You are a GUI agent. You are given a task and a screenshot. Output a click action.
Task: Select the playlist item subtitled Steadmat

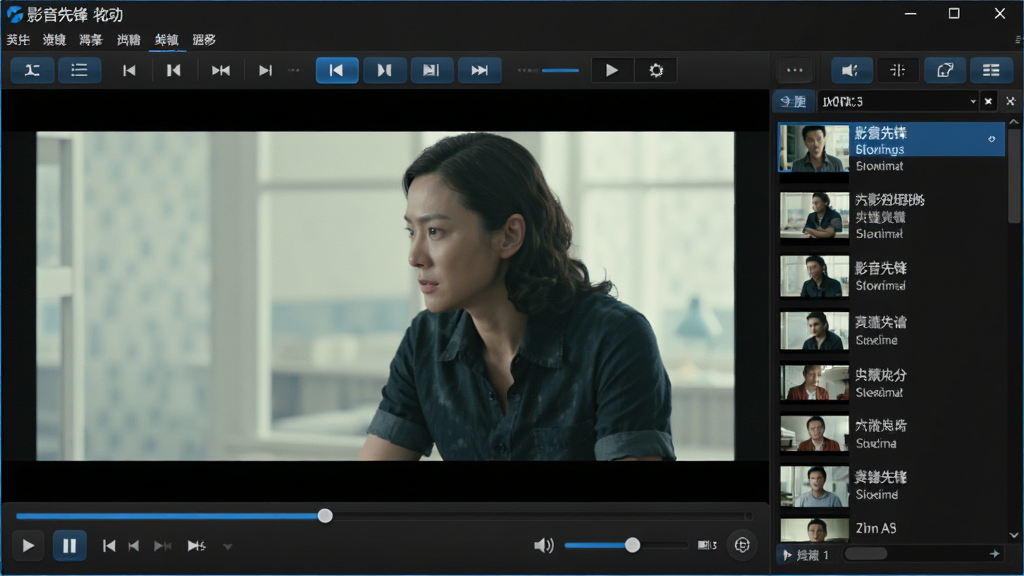891,383
